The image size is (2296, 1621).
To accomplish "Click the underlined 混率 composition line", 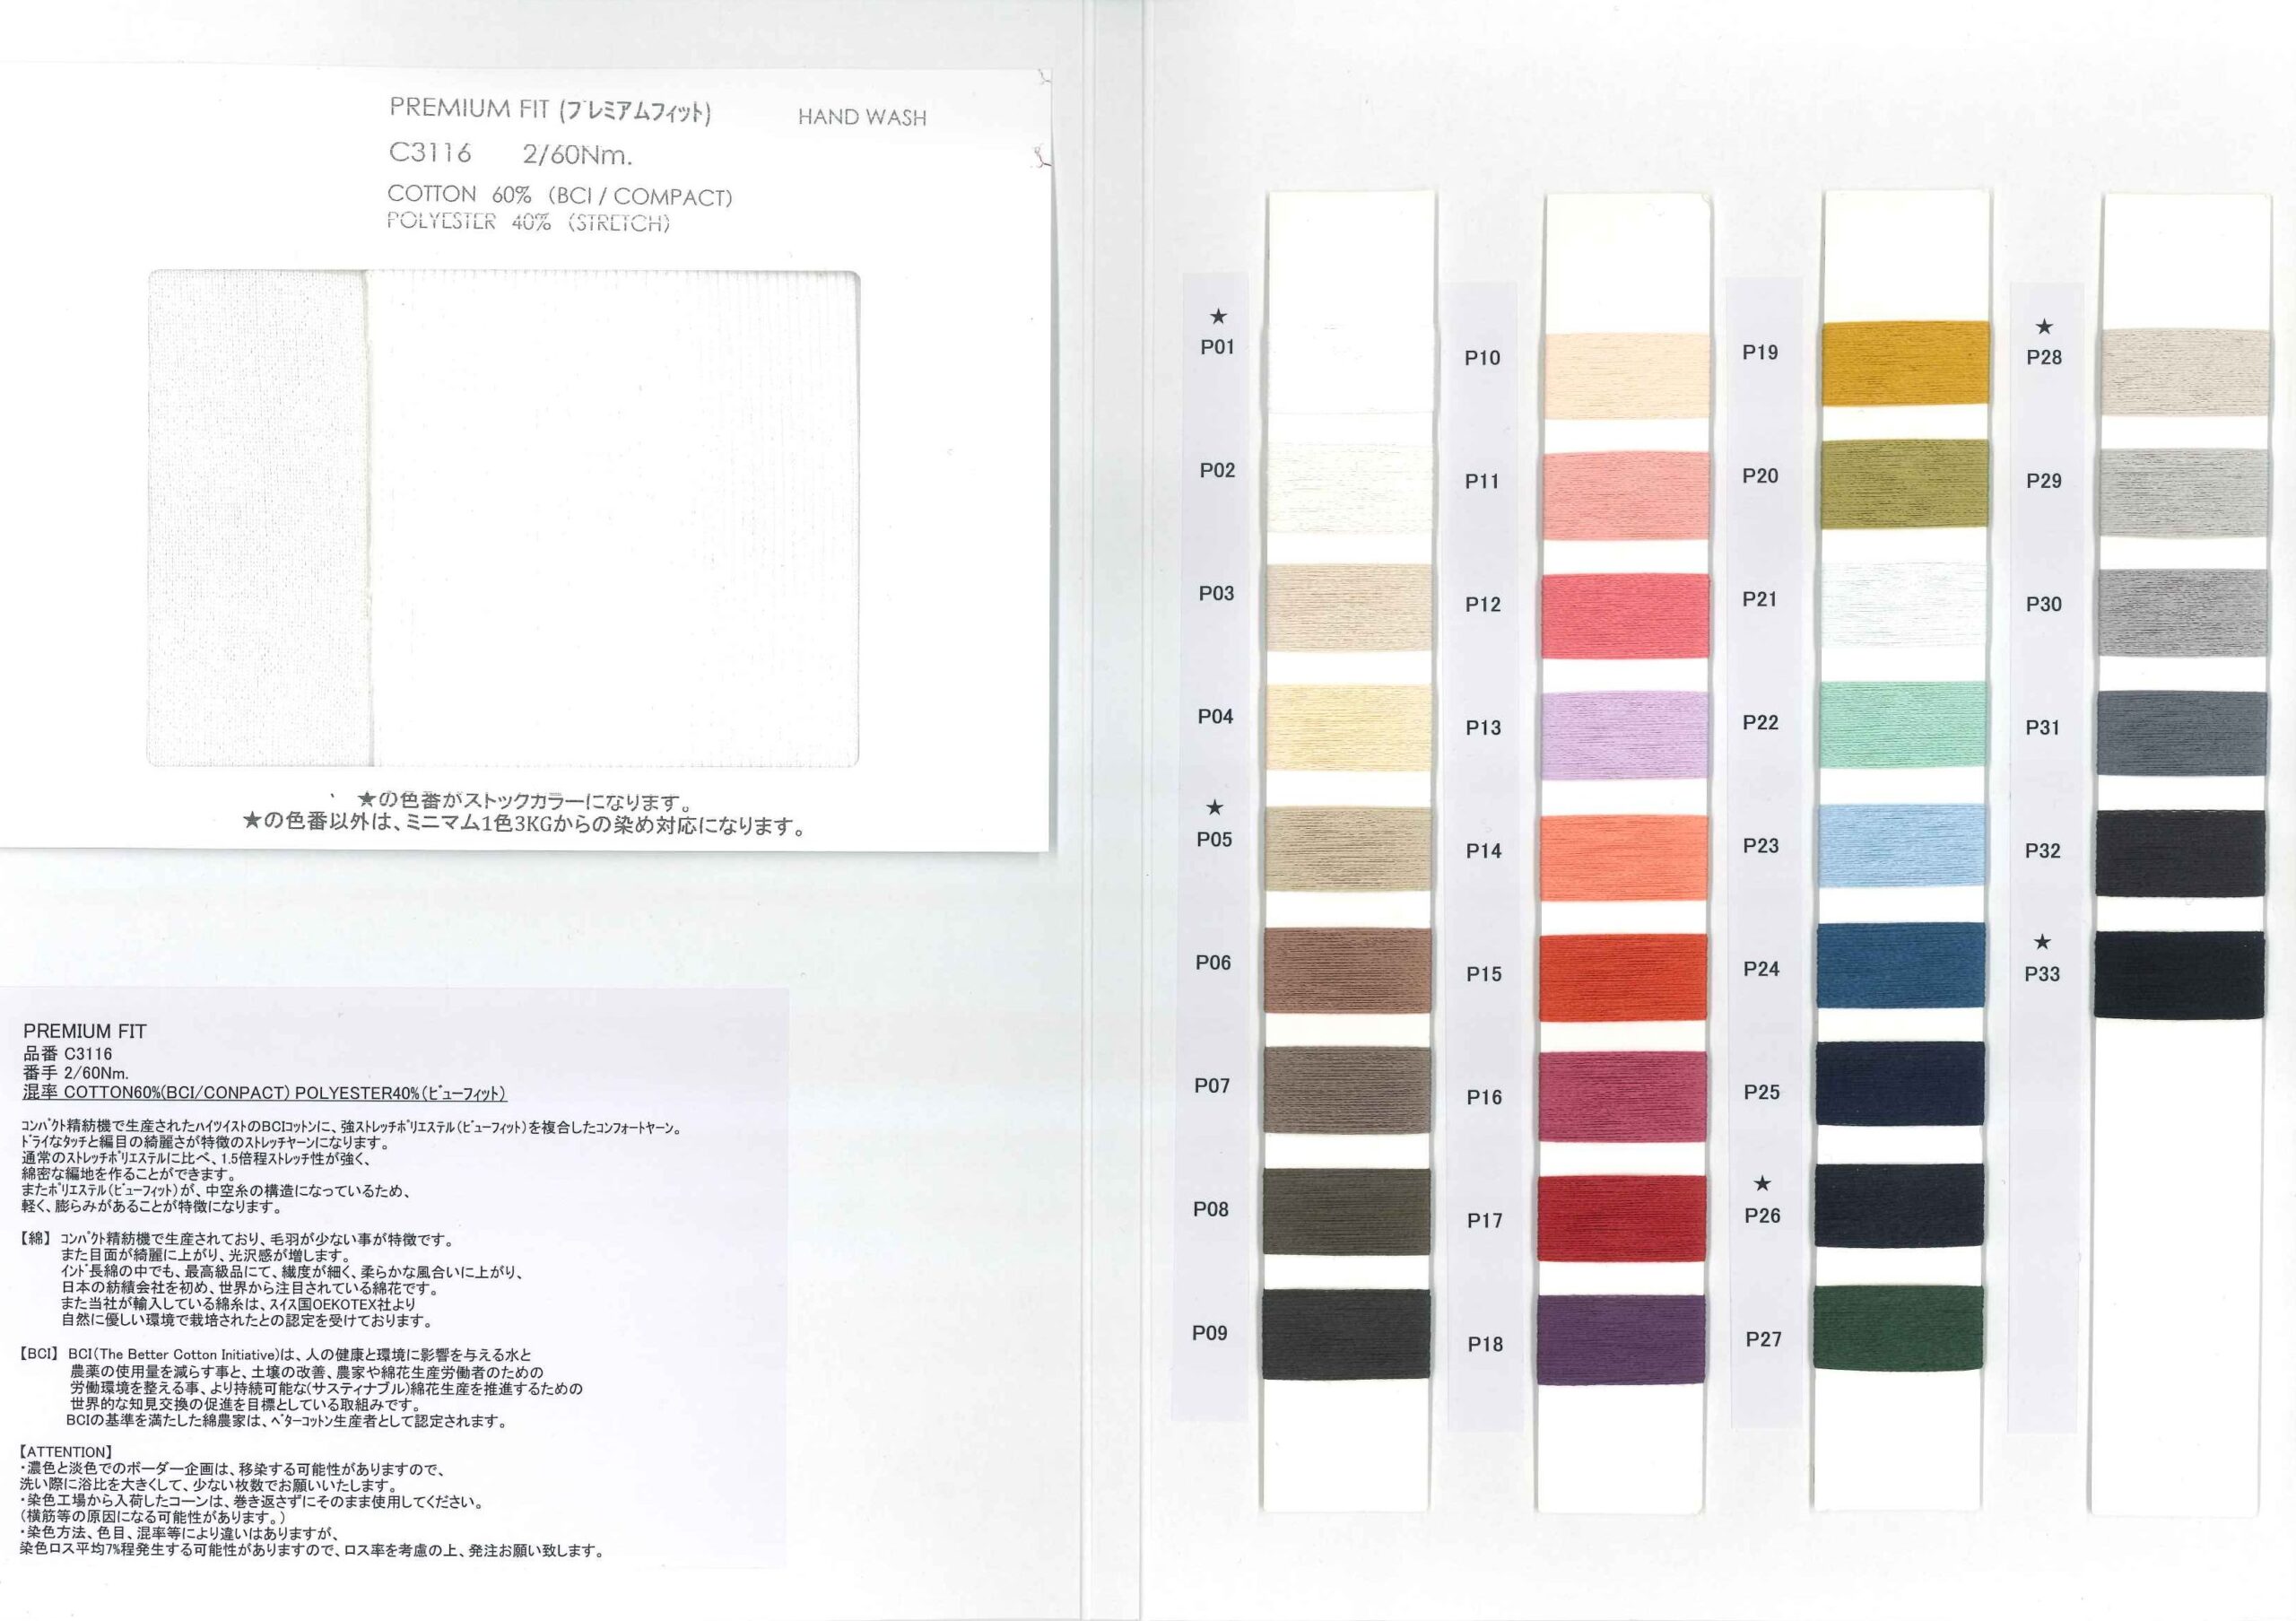I will click(265, 1094).
